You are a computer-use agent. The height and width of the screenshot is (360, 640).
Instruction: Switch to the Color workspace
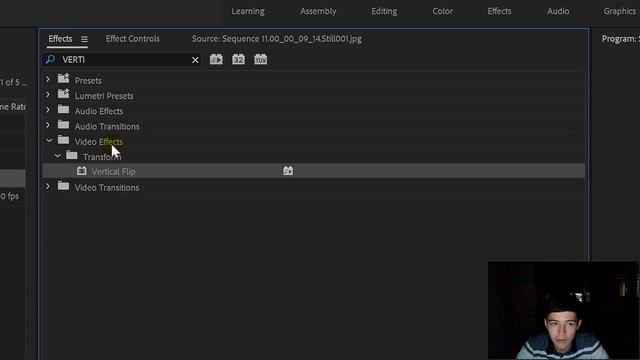442,11
